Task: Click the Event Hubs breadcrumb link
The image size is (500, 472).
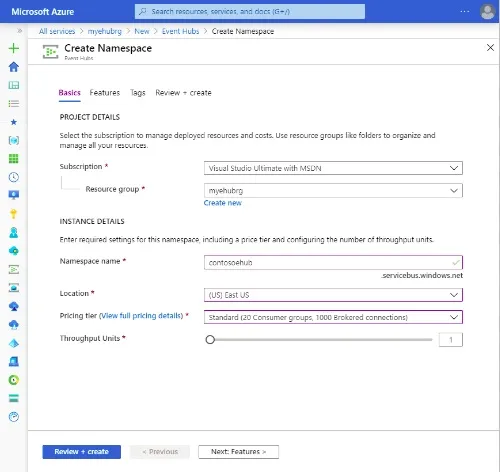Action: [180, 31]
